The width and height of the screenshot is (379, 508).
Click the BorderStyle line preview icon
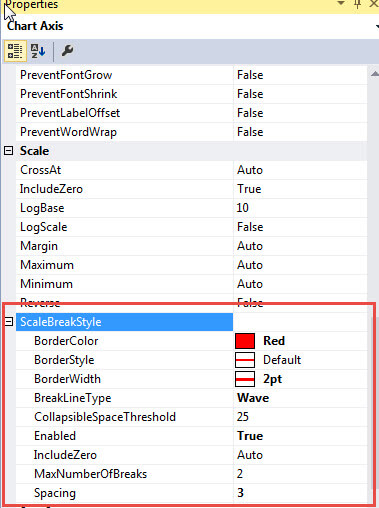[245, 360]
